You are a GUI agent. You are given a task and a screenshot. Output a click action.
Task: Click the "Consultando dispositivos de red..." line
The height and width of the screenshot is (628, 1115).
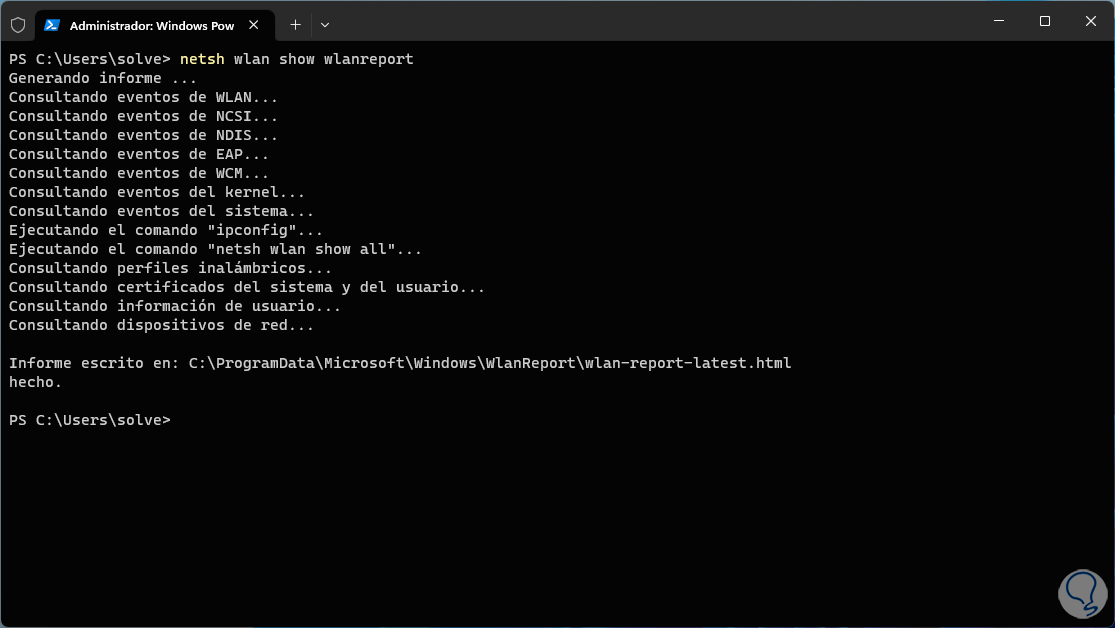tap(161, 325)
